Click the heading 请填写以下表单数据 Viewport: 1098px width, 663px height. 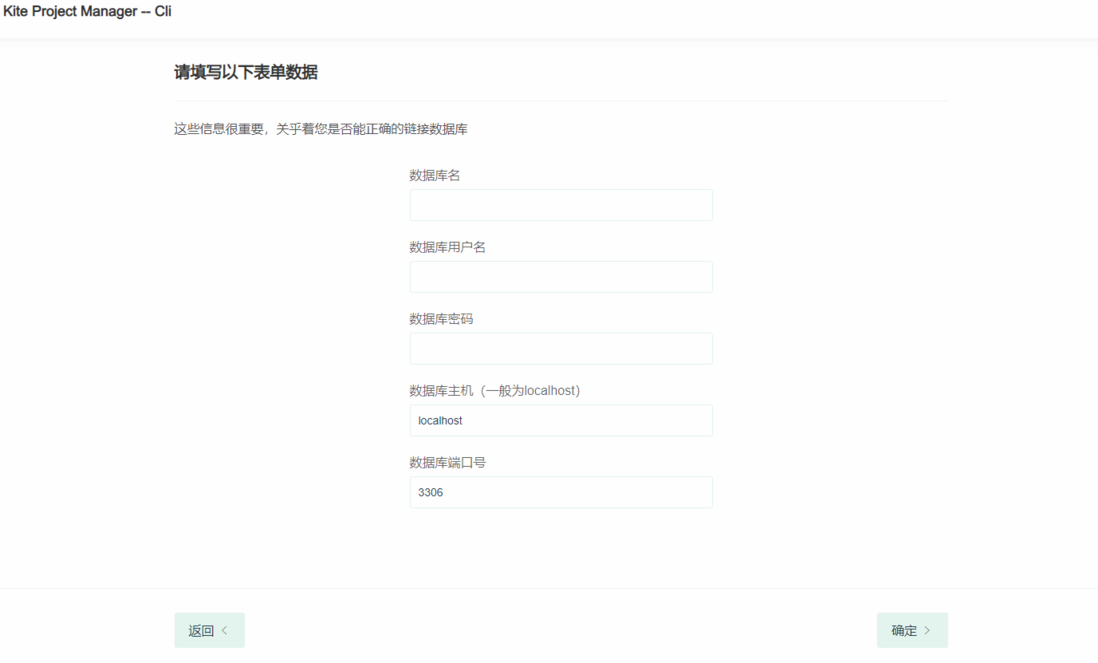(246, 72)
